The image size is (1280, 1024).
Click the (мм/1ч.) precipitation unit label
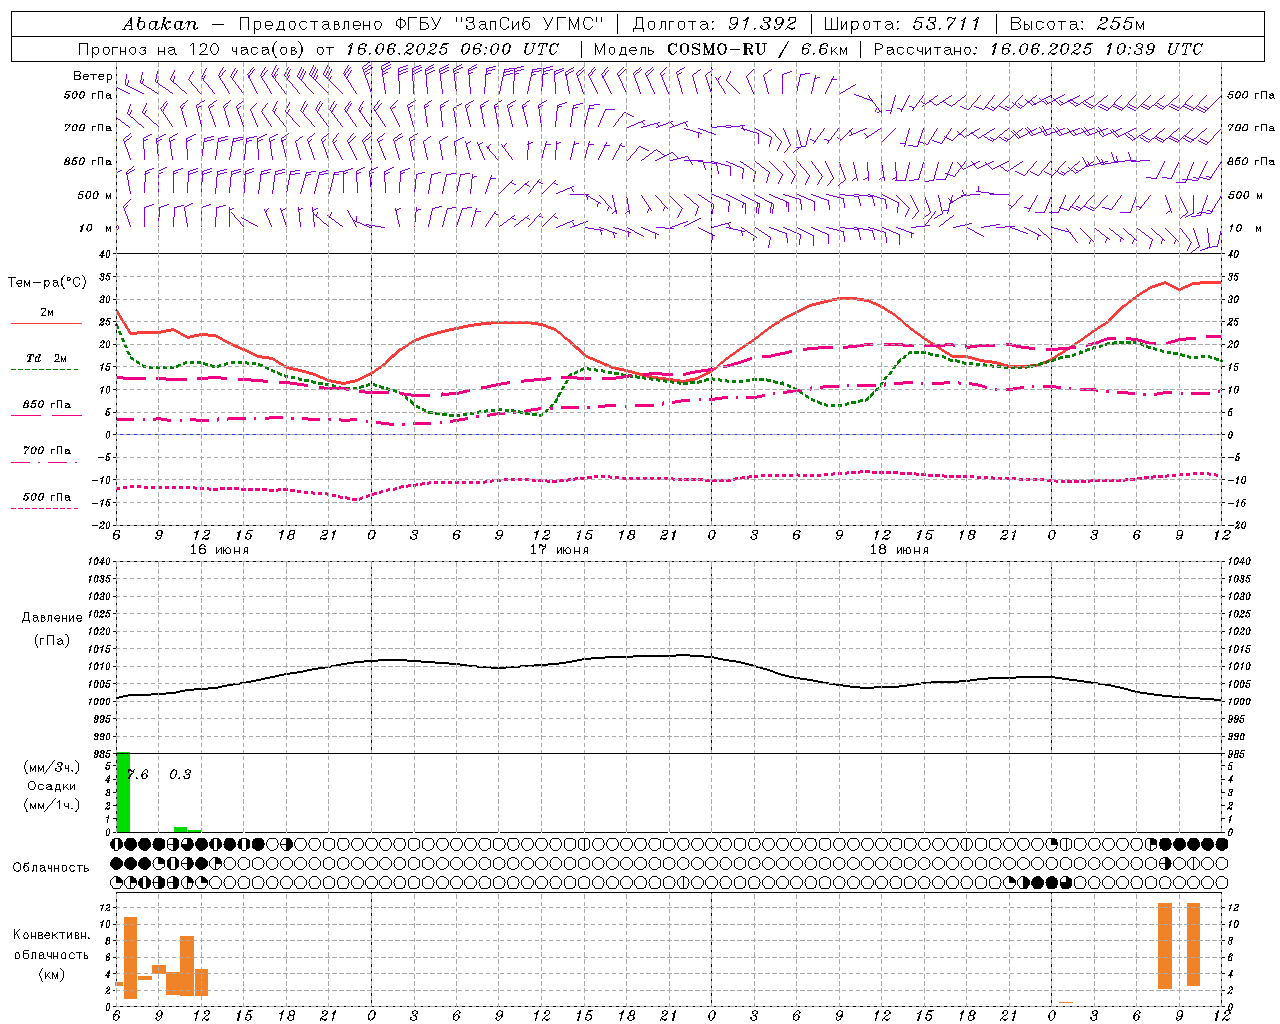[52, 806]
